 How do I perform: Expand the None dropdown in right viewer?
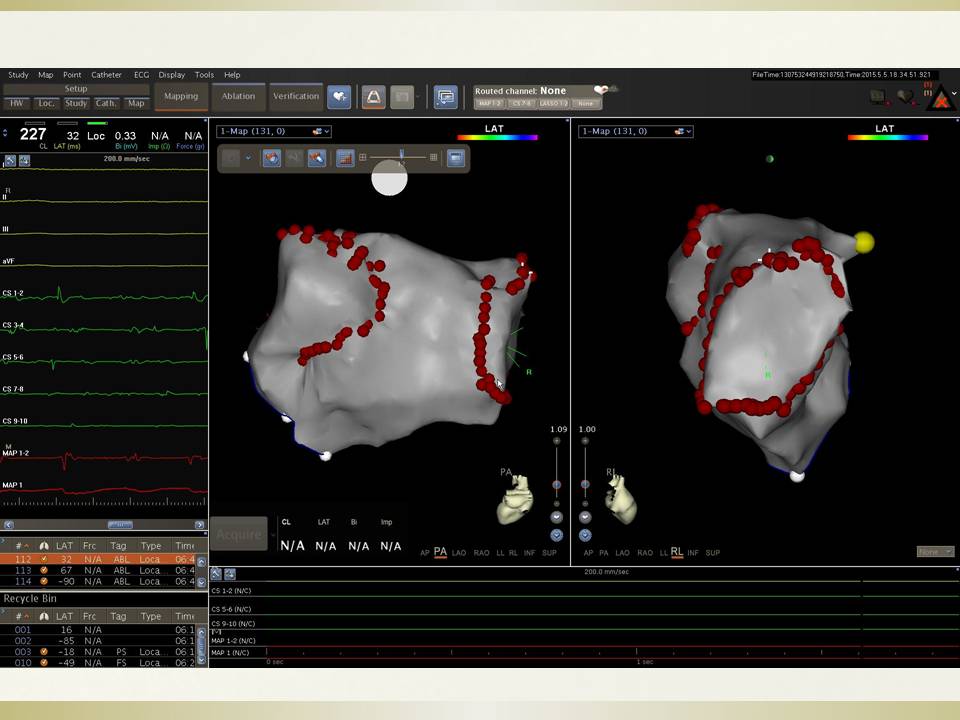coord(935,551)
